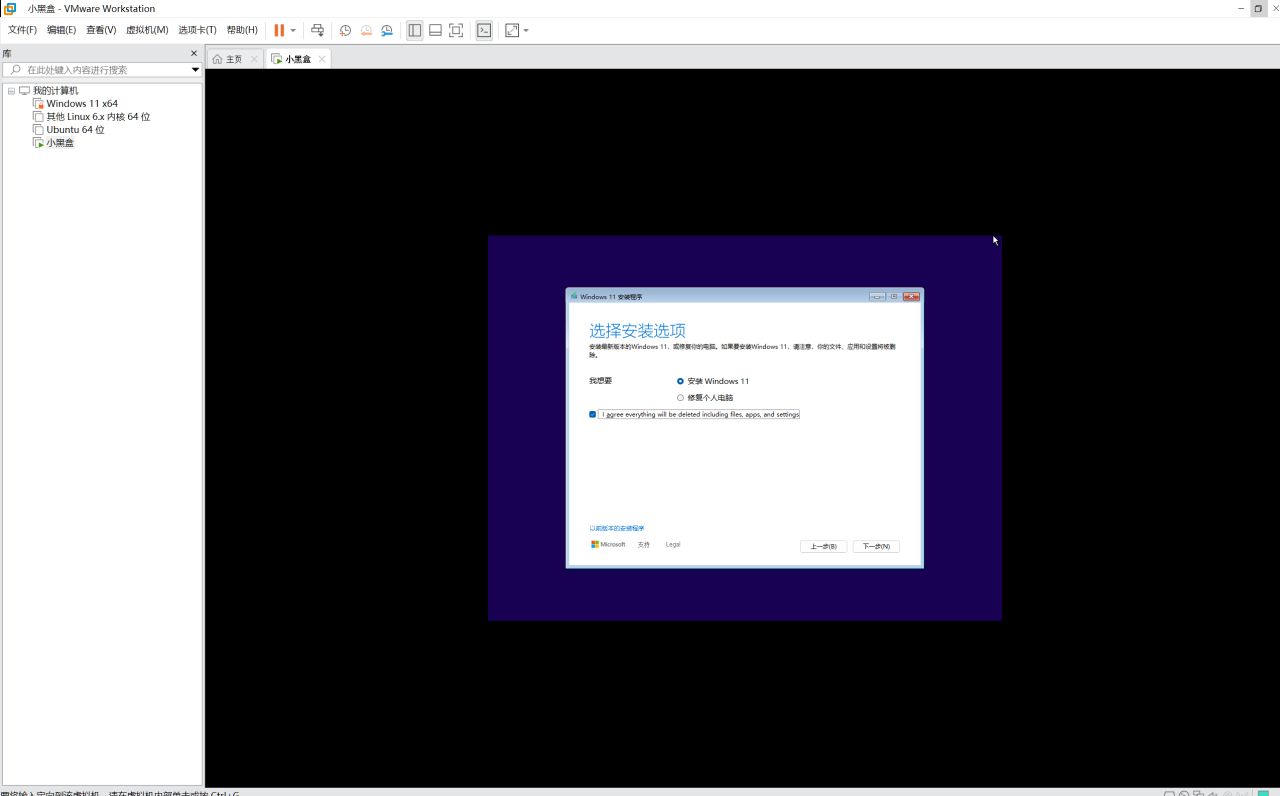Toggle the thumbnail bar view
The height and width of the screenshot is (796, 1280).
coord(435,30)
